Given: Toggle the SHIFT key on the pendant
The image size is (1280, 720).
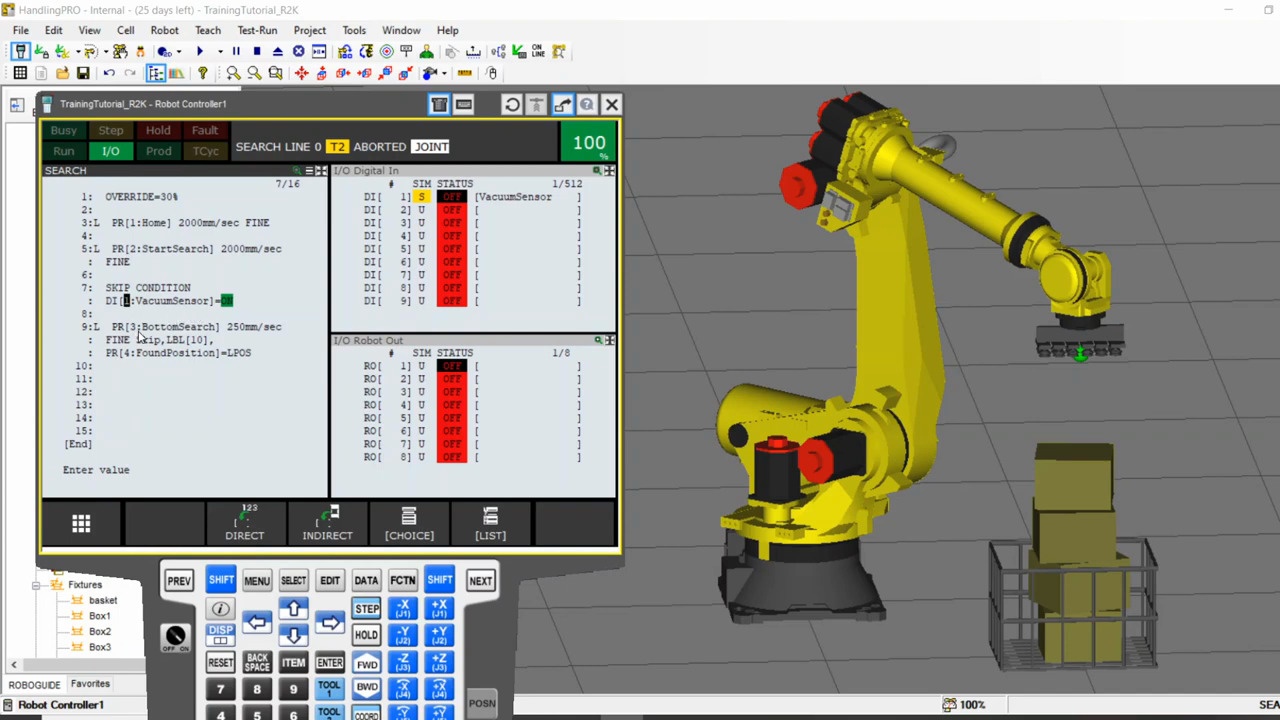Looking at the screenshot, I should [221, 580].
